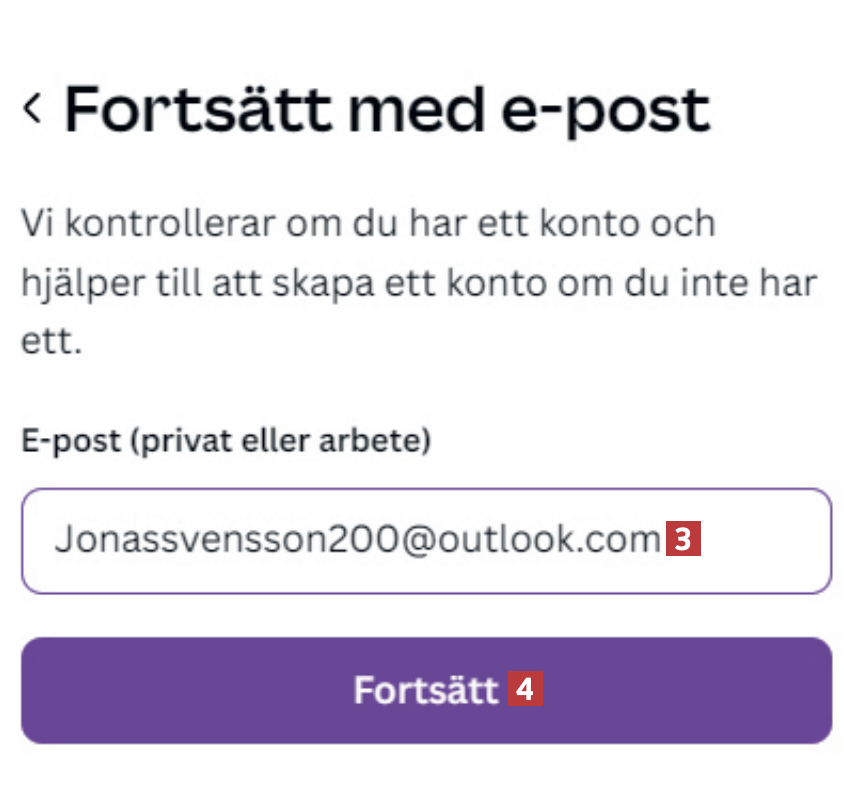Click the line starting "Vi kontrollerar"

point(368,224)
